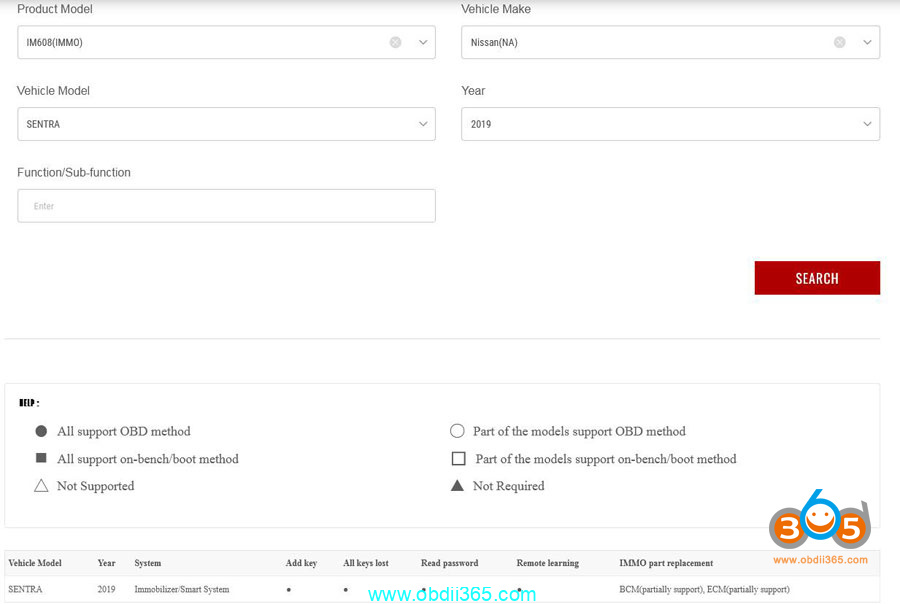Click the Product Model field label
900x604 pixels.
pos(55,9)
